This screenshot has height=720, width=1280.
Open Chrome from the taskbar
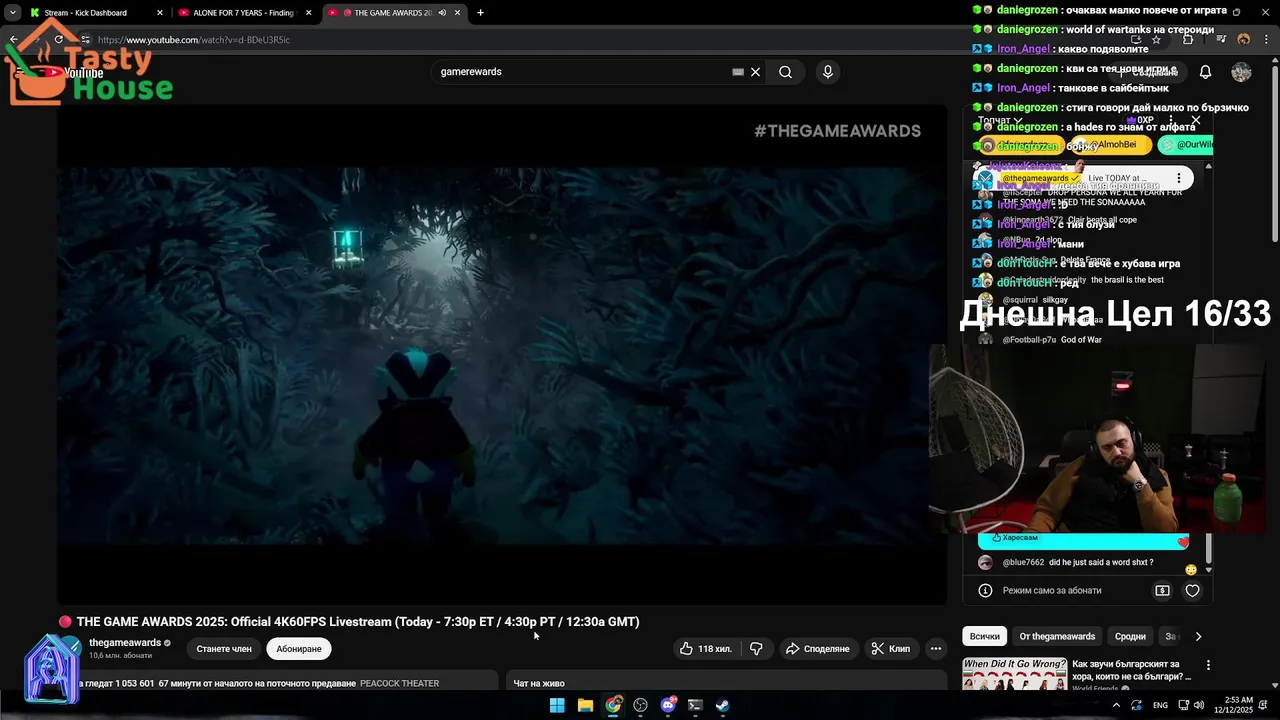pos(613,705)
